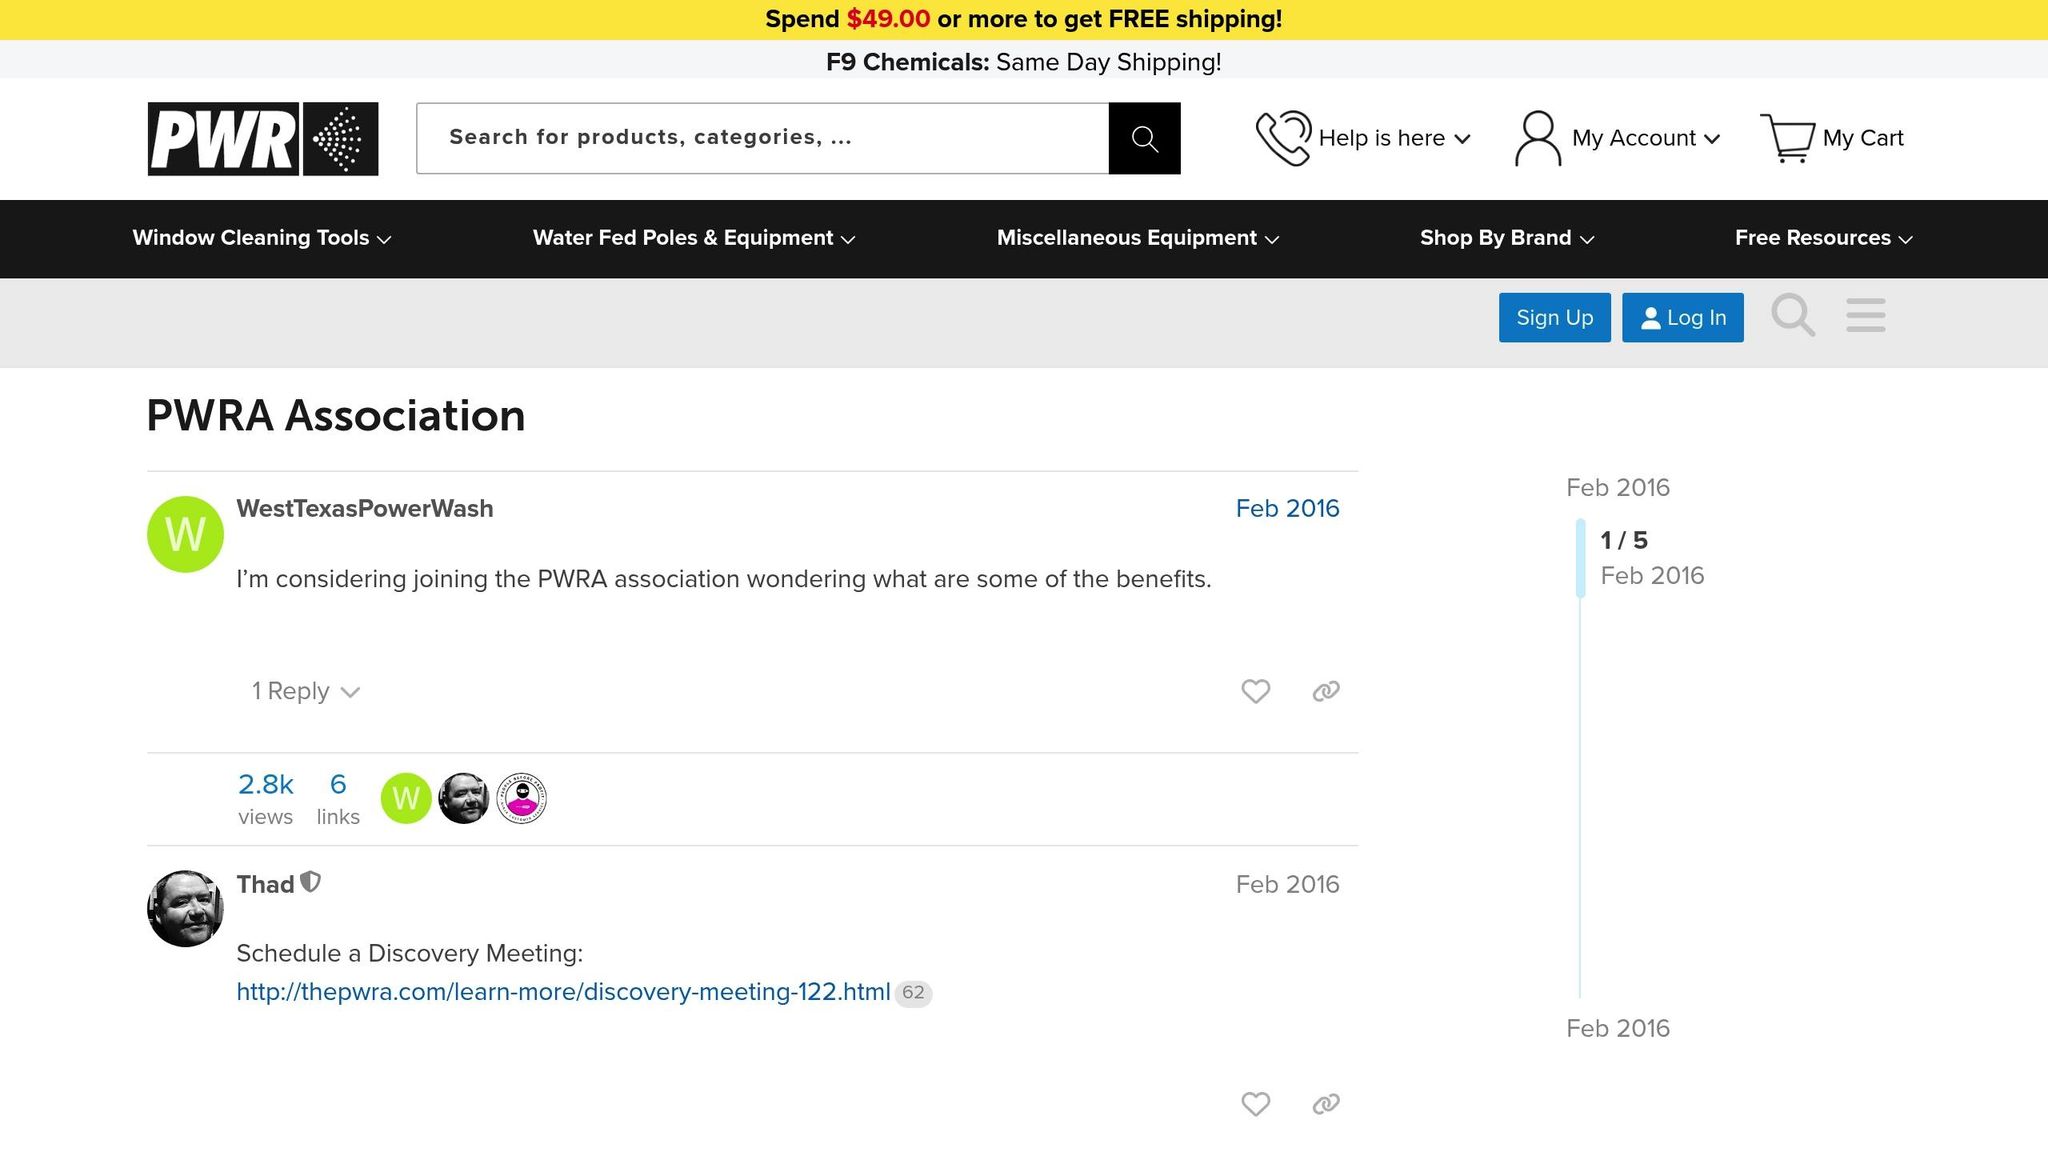Click the Sign Up button

pyautogui.click(x=1554, y=317)
